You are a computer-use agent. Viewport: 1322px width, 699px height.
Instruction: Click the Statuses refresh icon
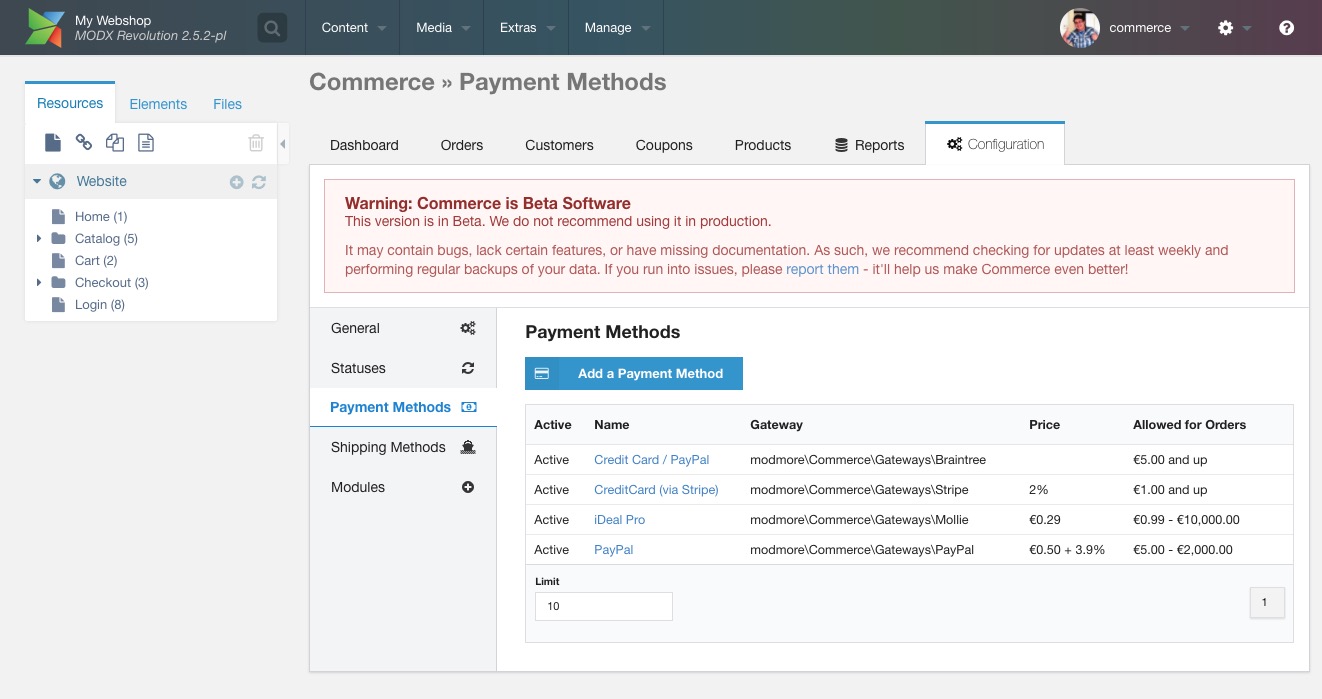pos(468,368)
